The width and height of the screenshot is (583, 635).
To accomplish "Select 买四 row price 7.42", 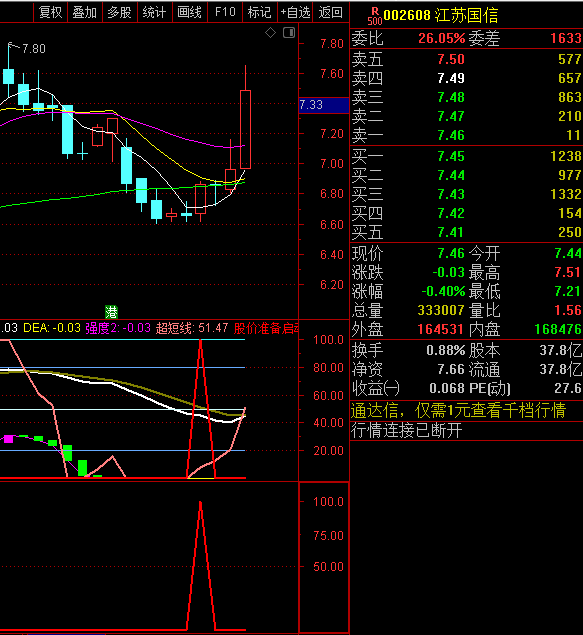I will 451,213.
